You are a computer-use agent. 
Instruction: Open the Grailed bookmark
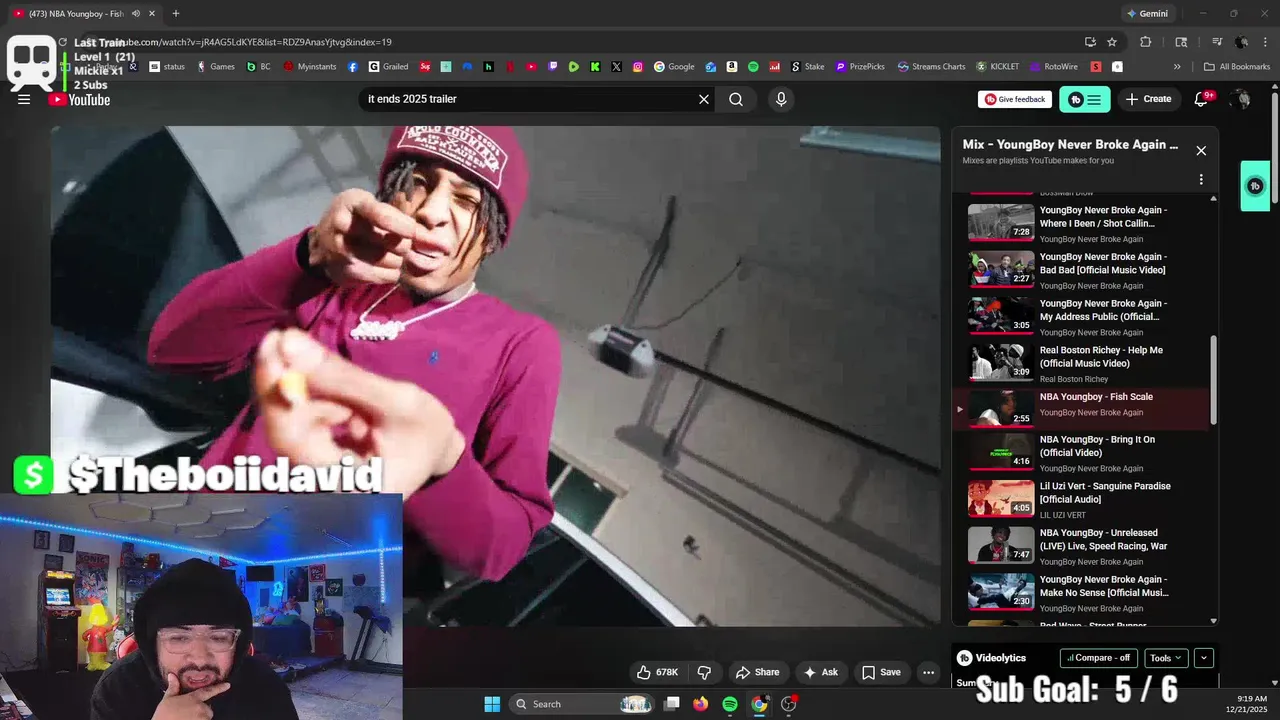[388, 67]
